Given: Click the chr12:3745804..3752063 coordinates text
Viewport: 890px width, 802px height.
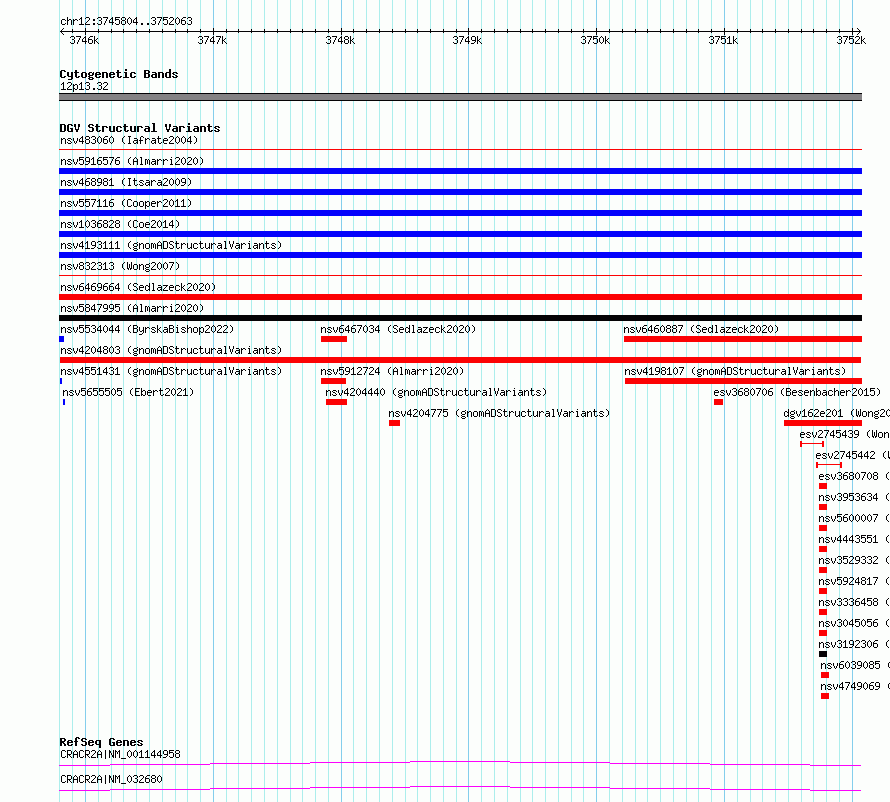Looking at the screenshot, I should point(127,21).
